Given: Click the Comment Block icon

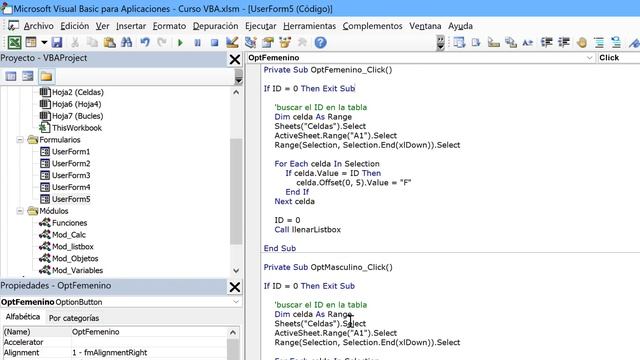Looking at the screenshot, I should click(x=599, y=42).
